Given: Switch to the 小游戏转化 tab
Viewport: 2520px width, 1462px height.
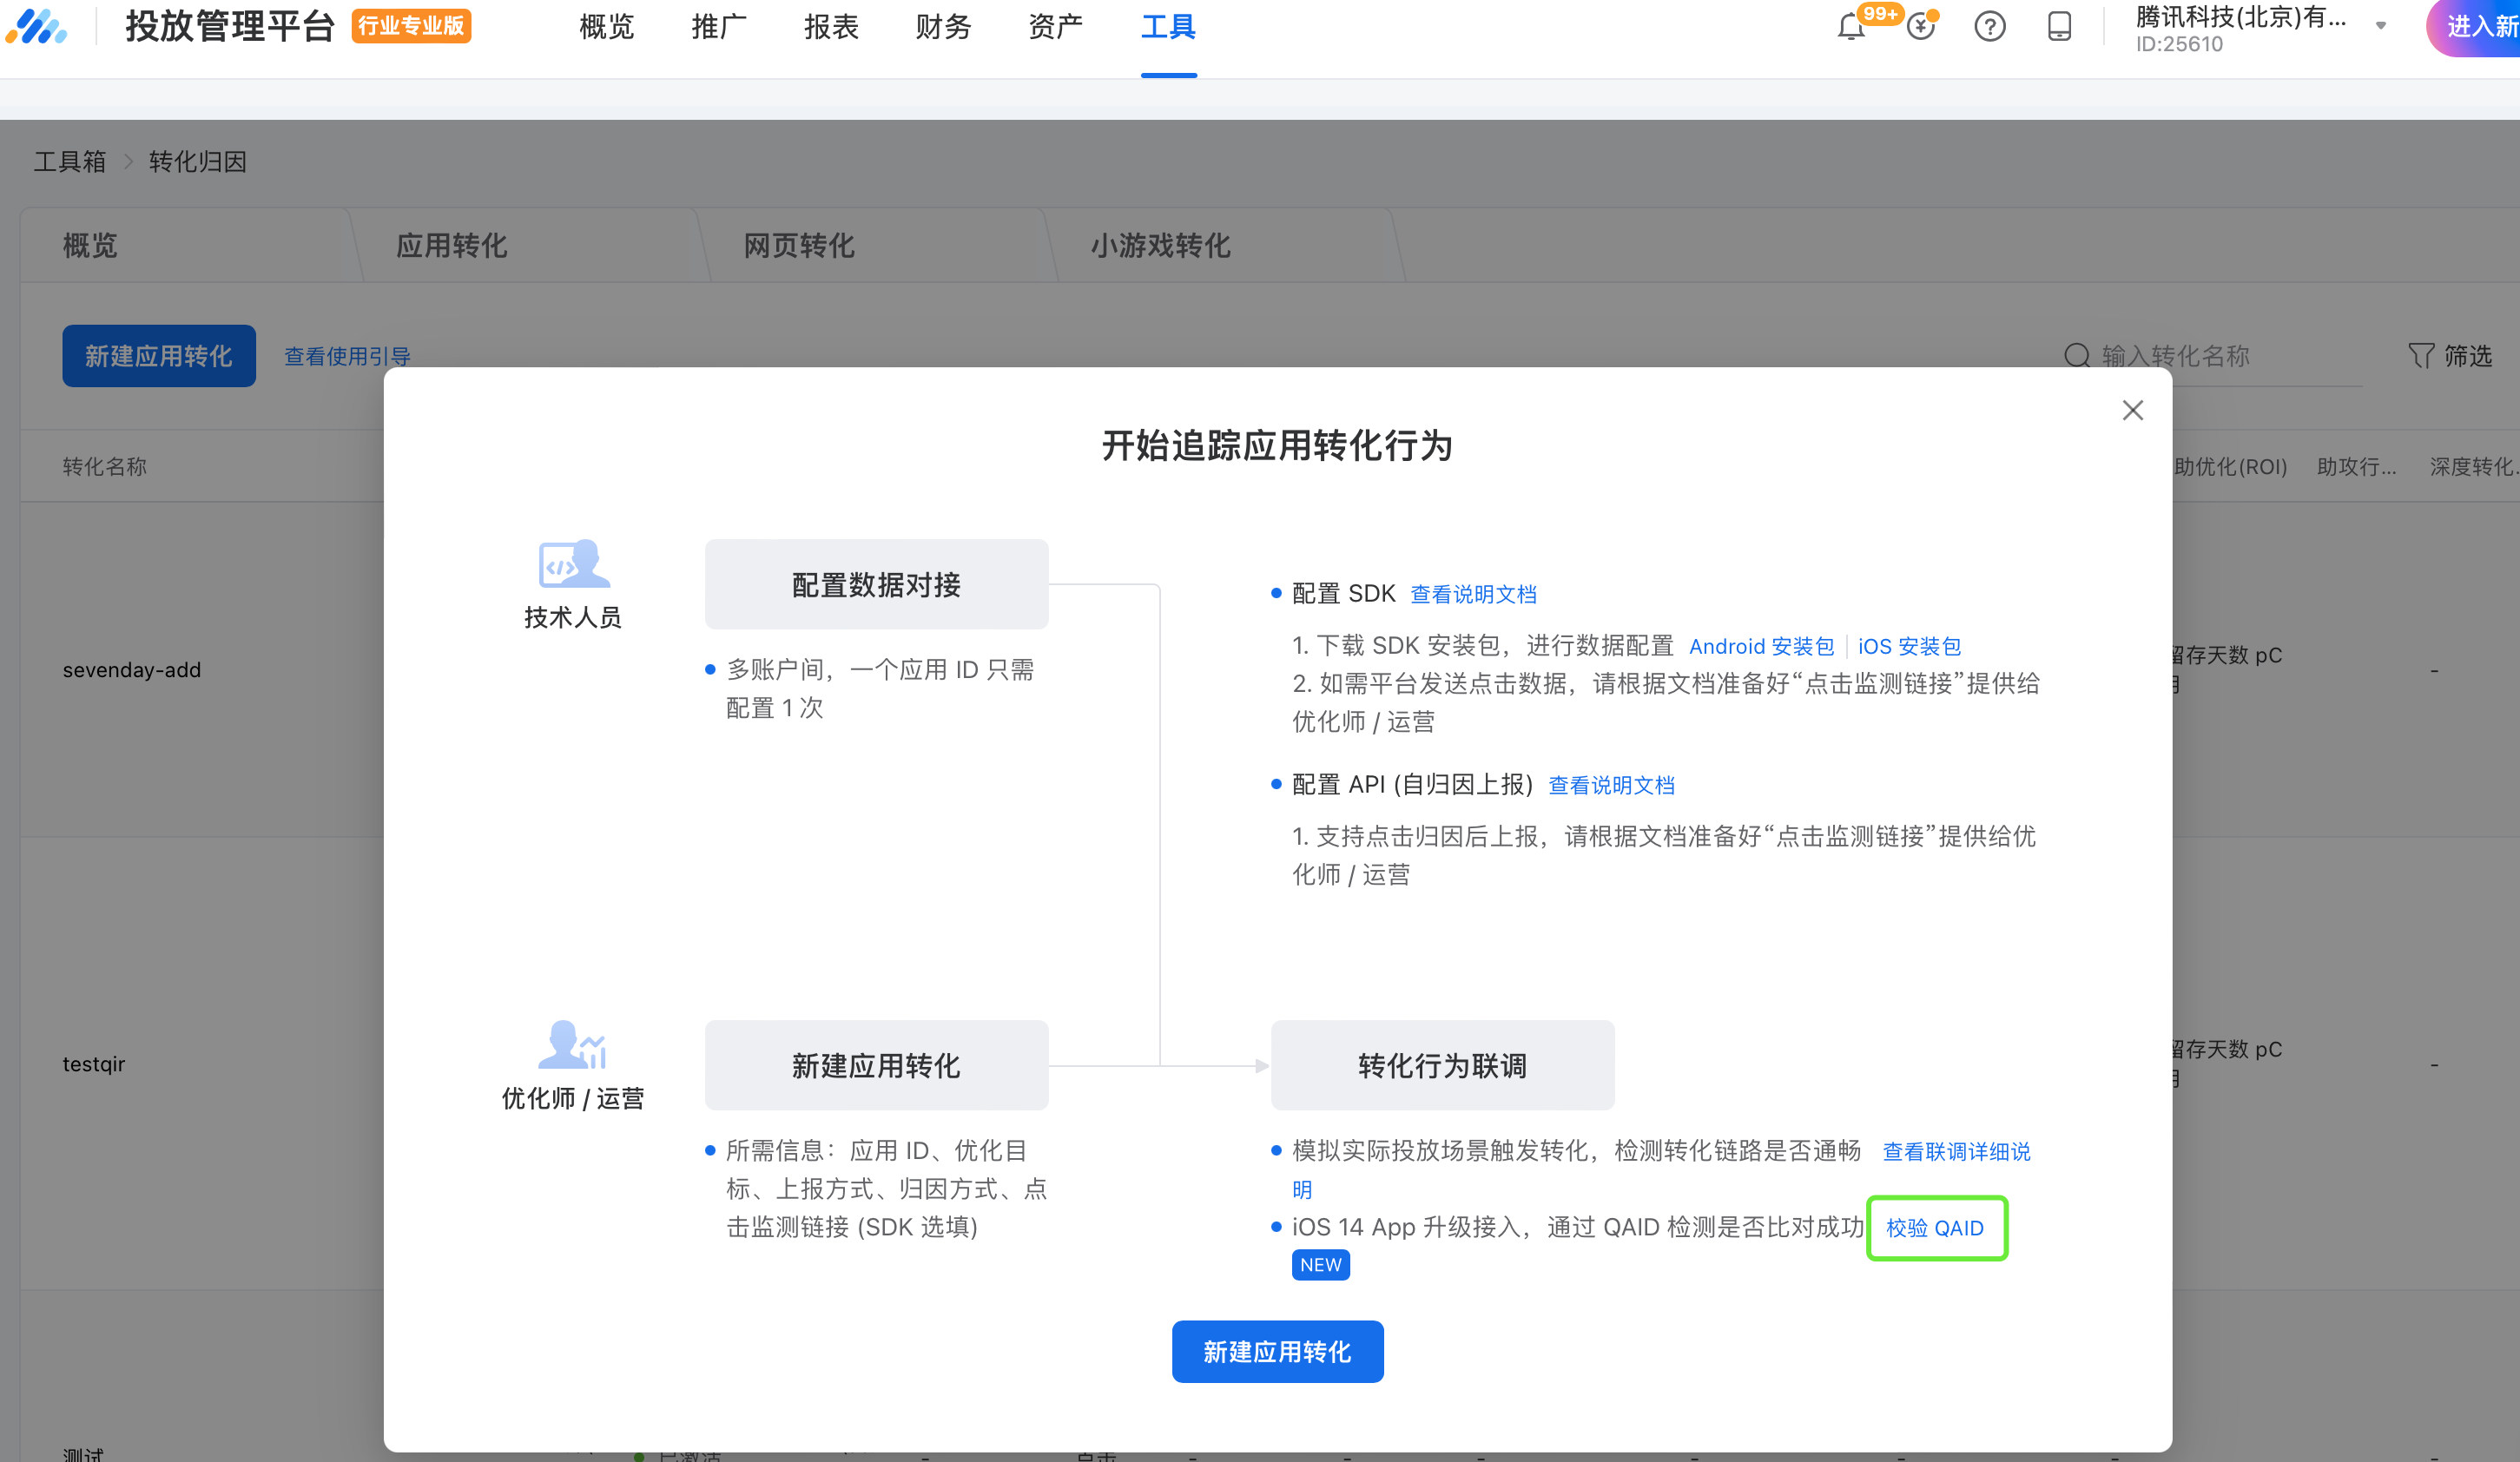Looking at the screenshot, I should pos(1160,246).
